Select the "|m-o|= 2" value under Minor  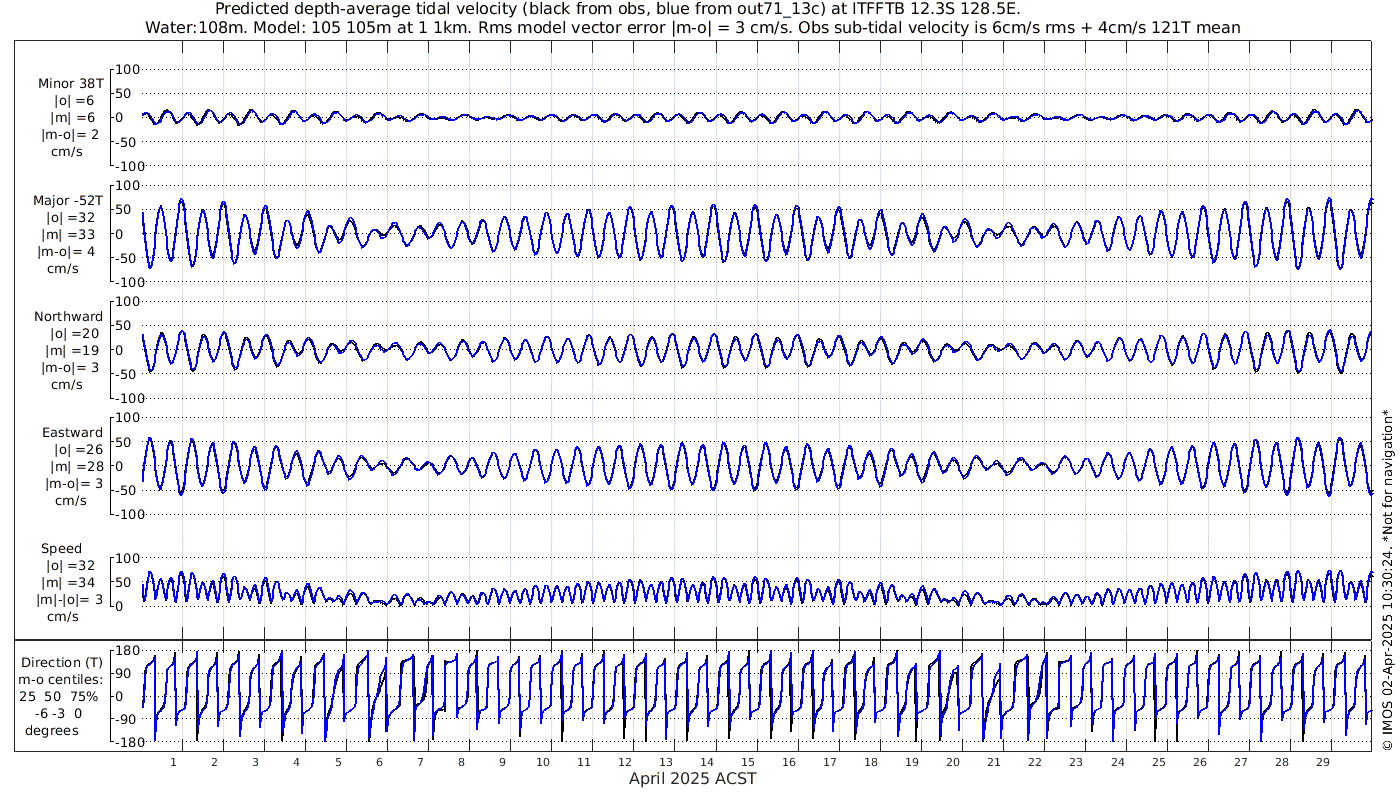click(69, 135)
